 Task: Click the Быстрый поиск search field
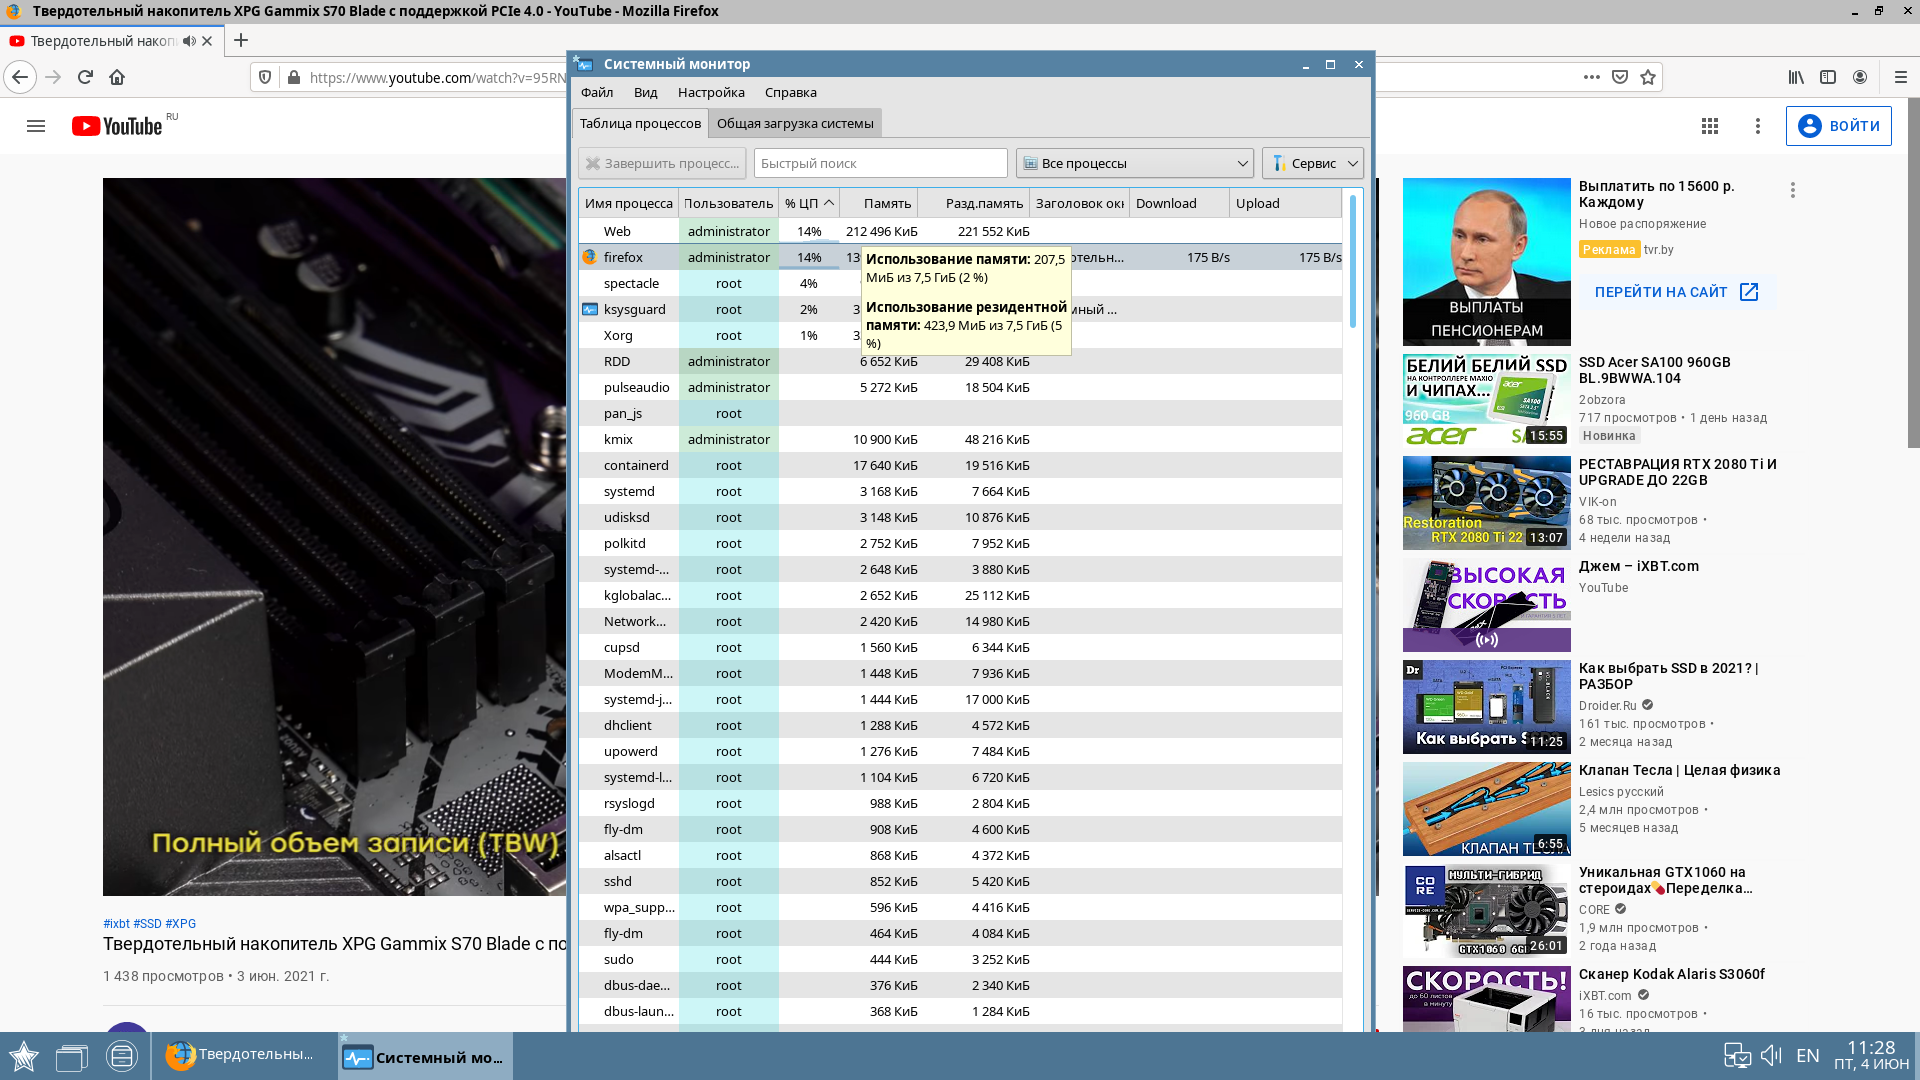point(880,163)
